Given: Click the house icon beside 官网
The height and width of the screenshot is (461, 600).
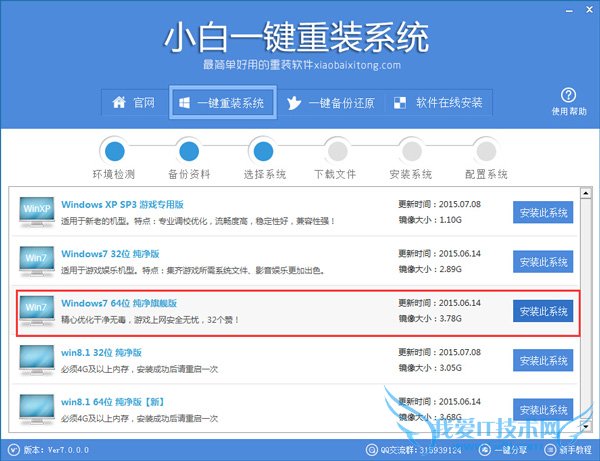Looking at the screenshot, I should tap(119, 103).
